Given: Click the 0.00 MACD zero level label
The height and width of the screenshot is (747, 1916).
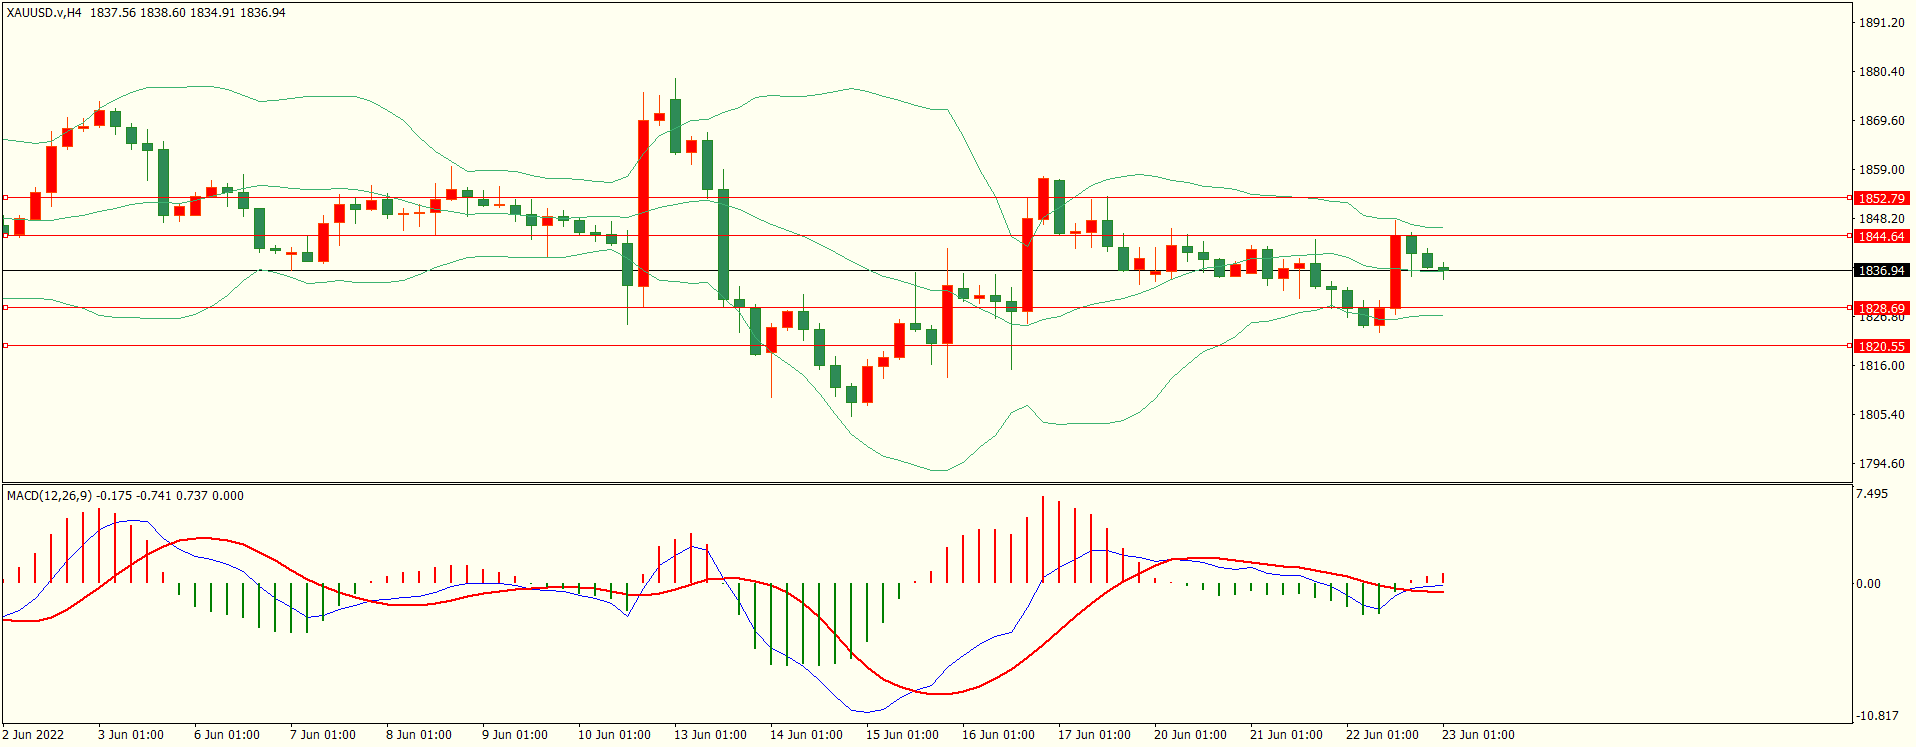Looking at the screenshot, I should coord(1868,584).
